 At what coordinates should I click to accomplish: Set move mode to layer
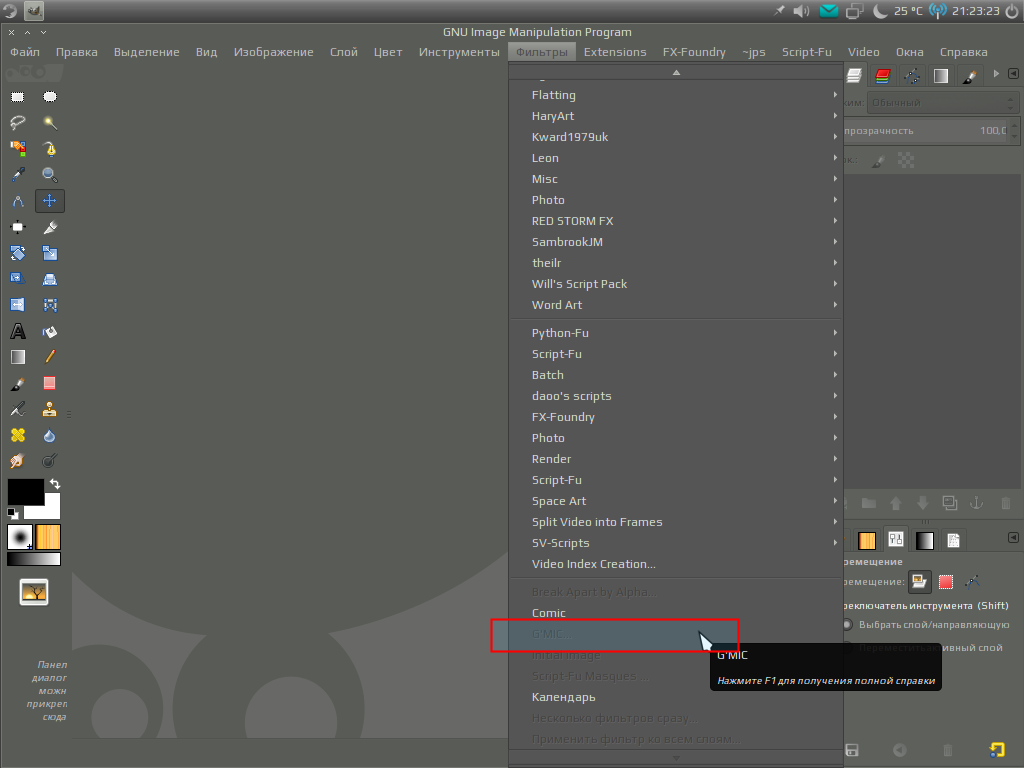[x=919, y=581]
